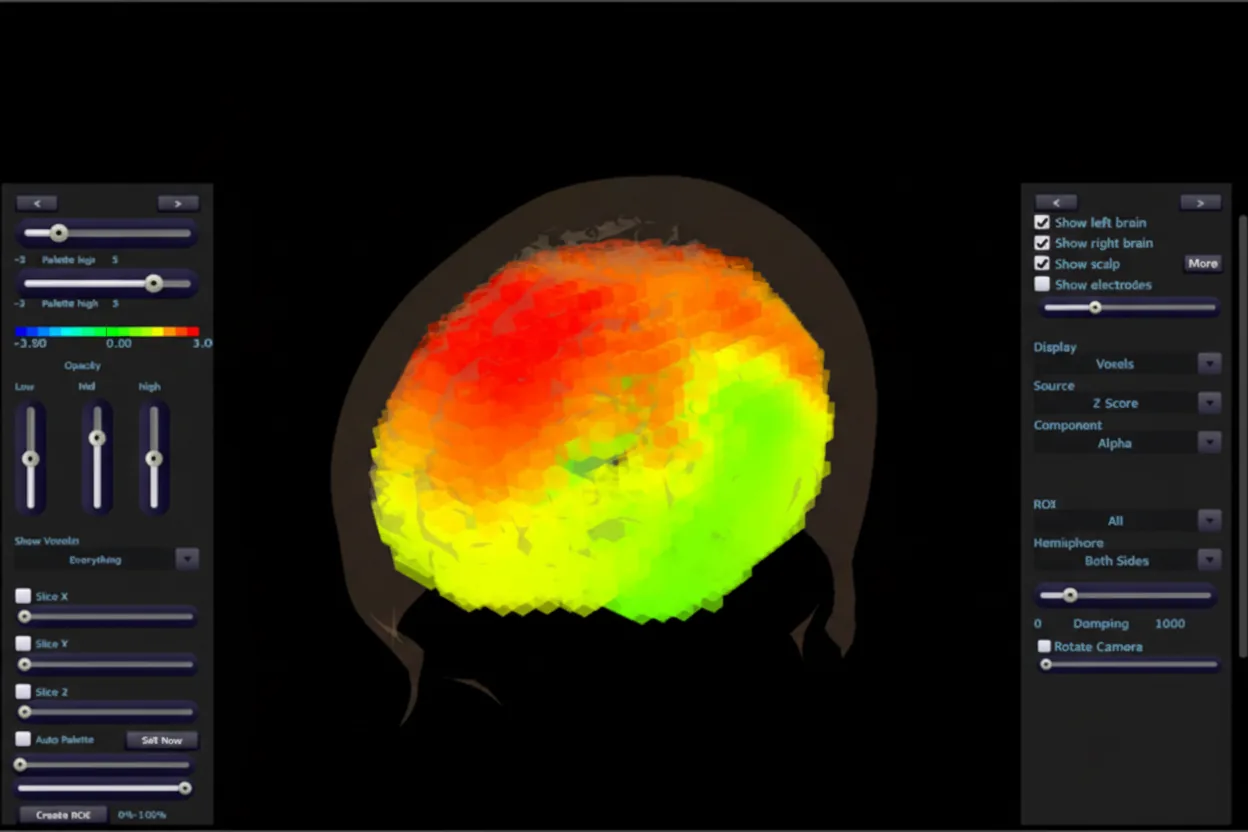Click the More button

[x=1203, y=263]
